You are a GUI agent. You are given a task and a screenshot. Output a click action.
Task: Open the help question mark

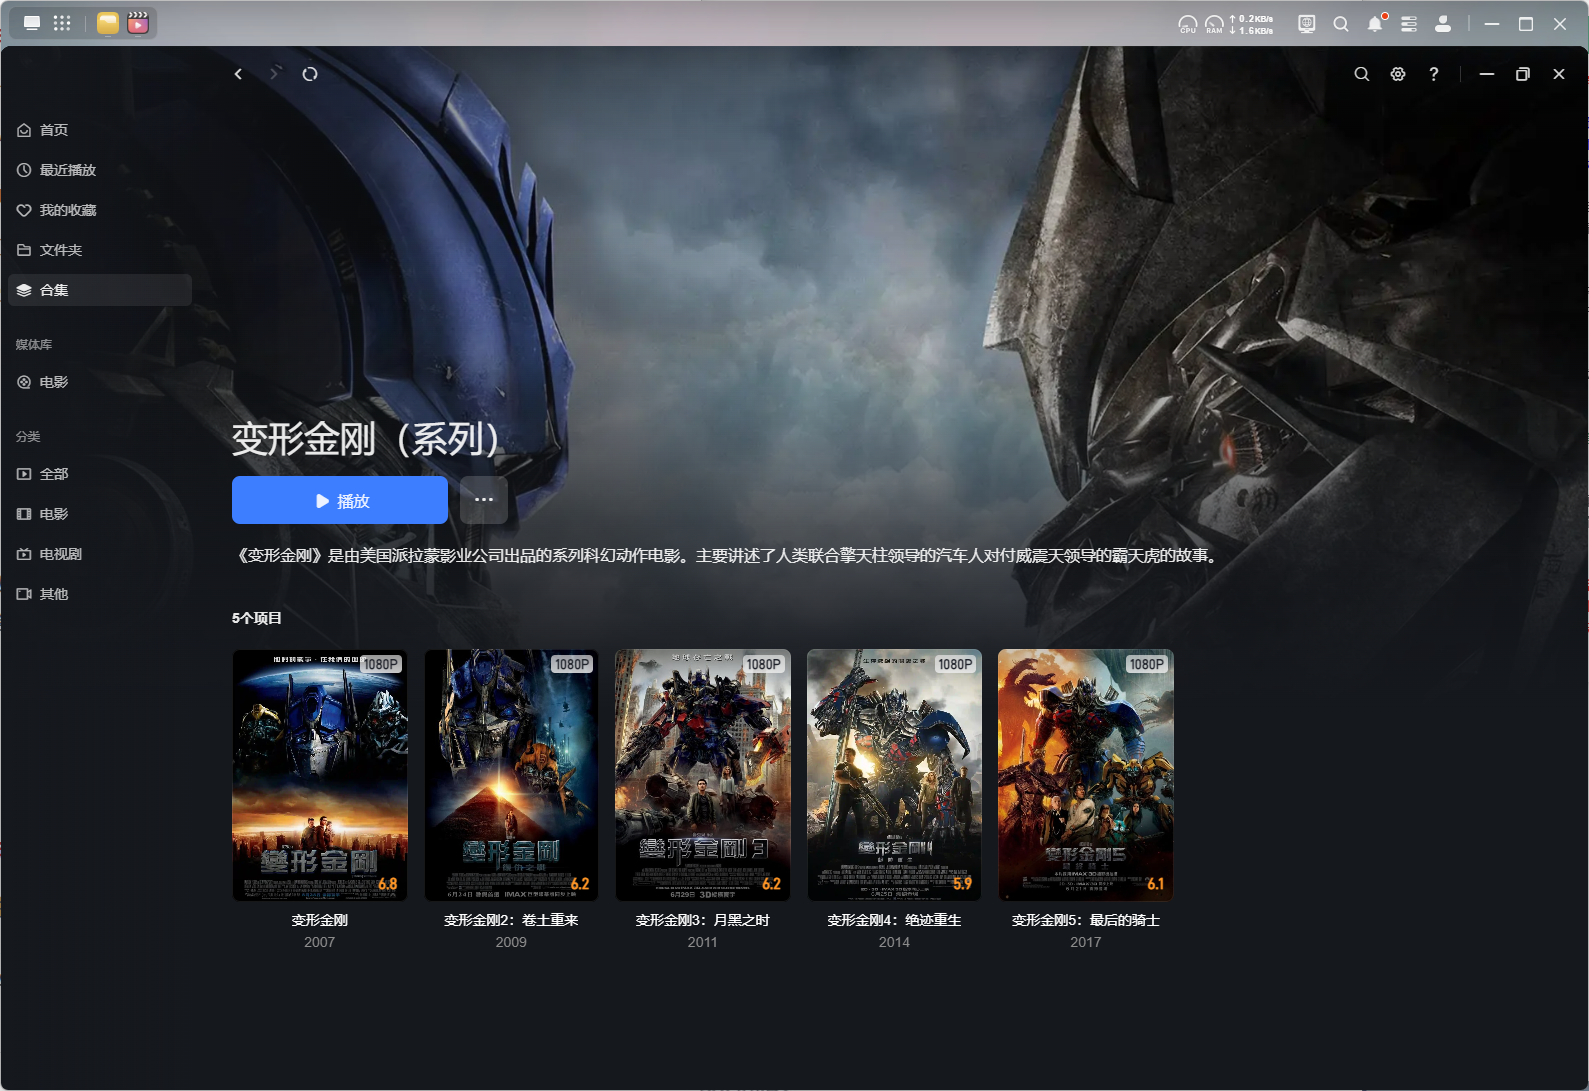point(1434,74)
